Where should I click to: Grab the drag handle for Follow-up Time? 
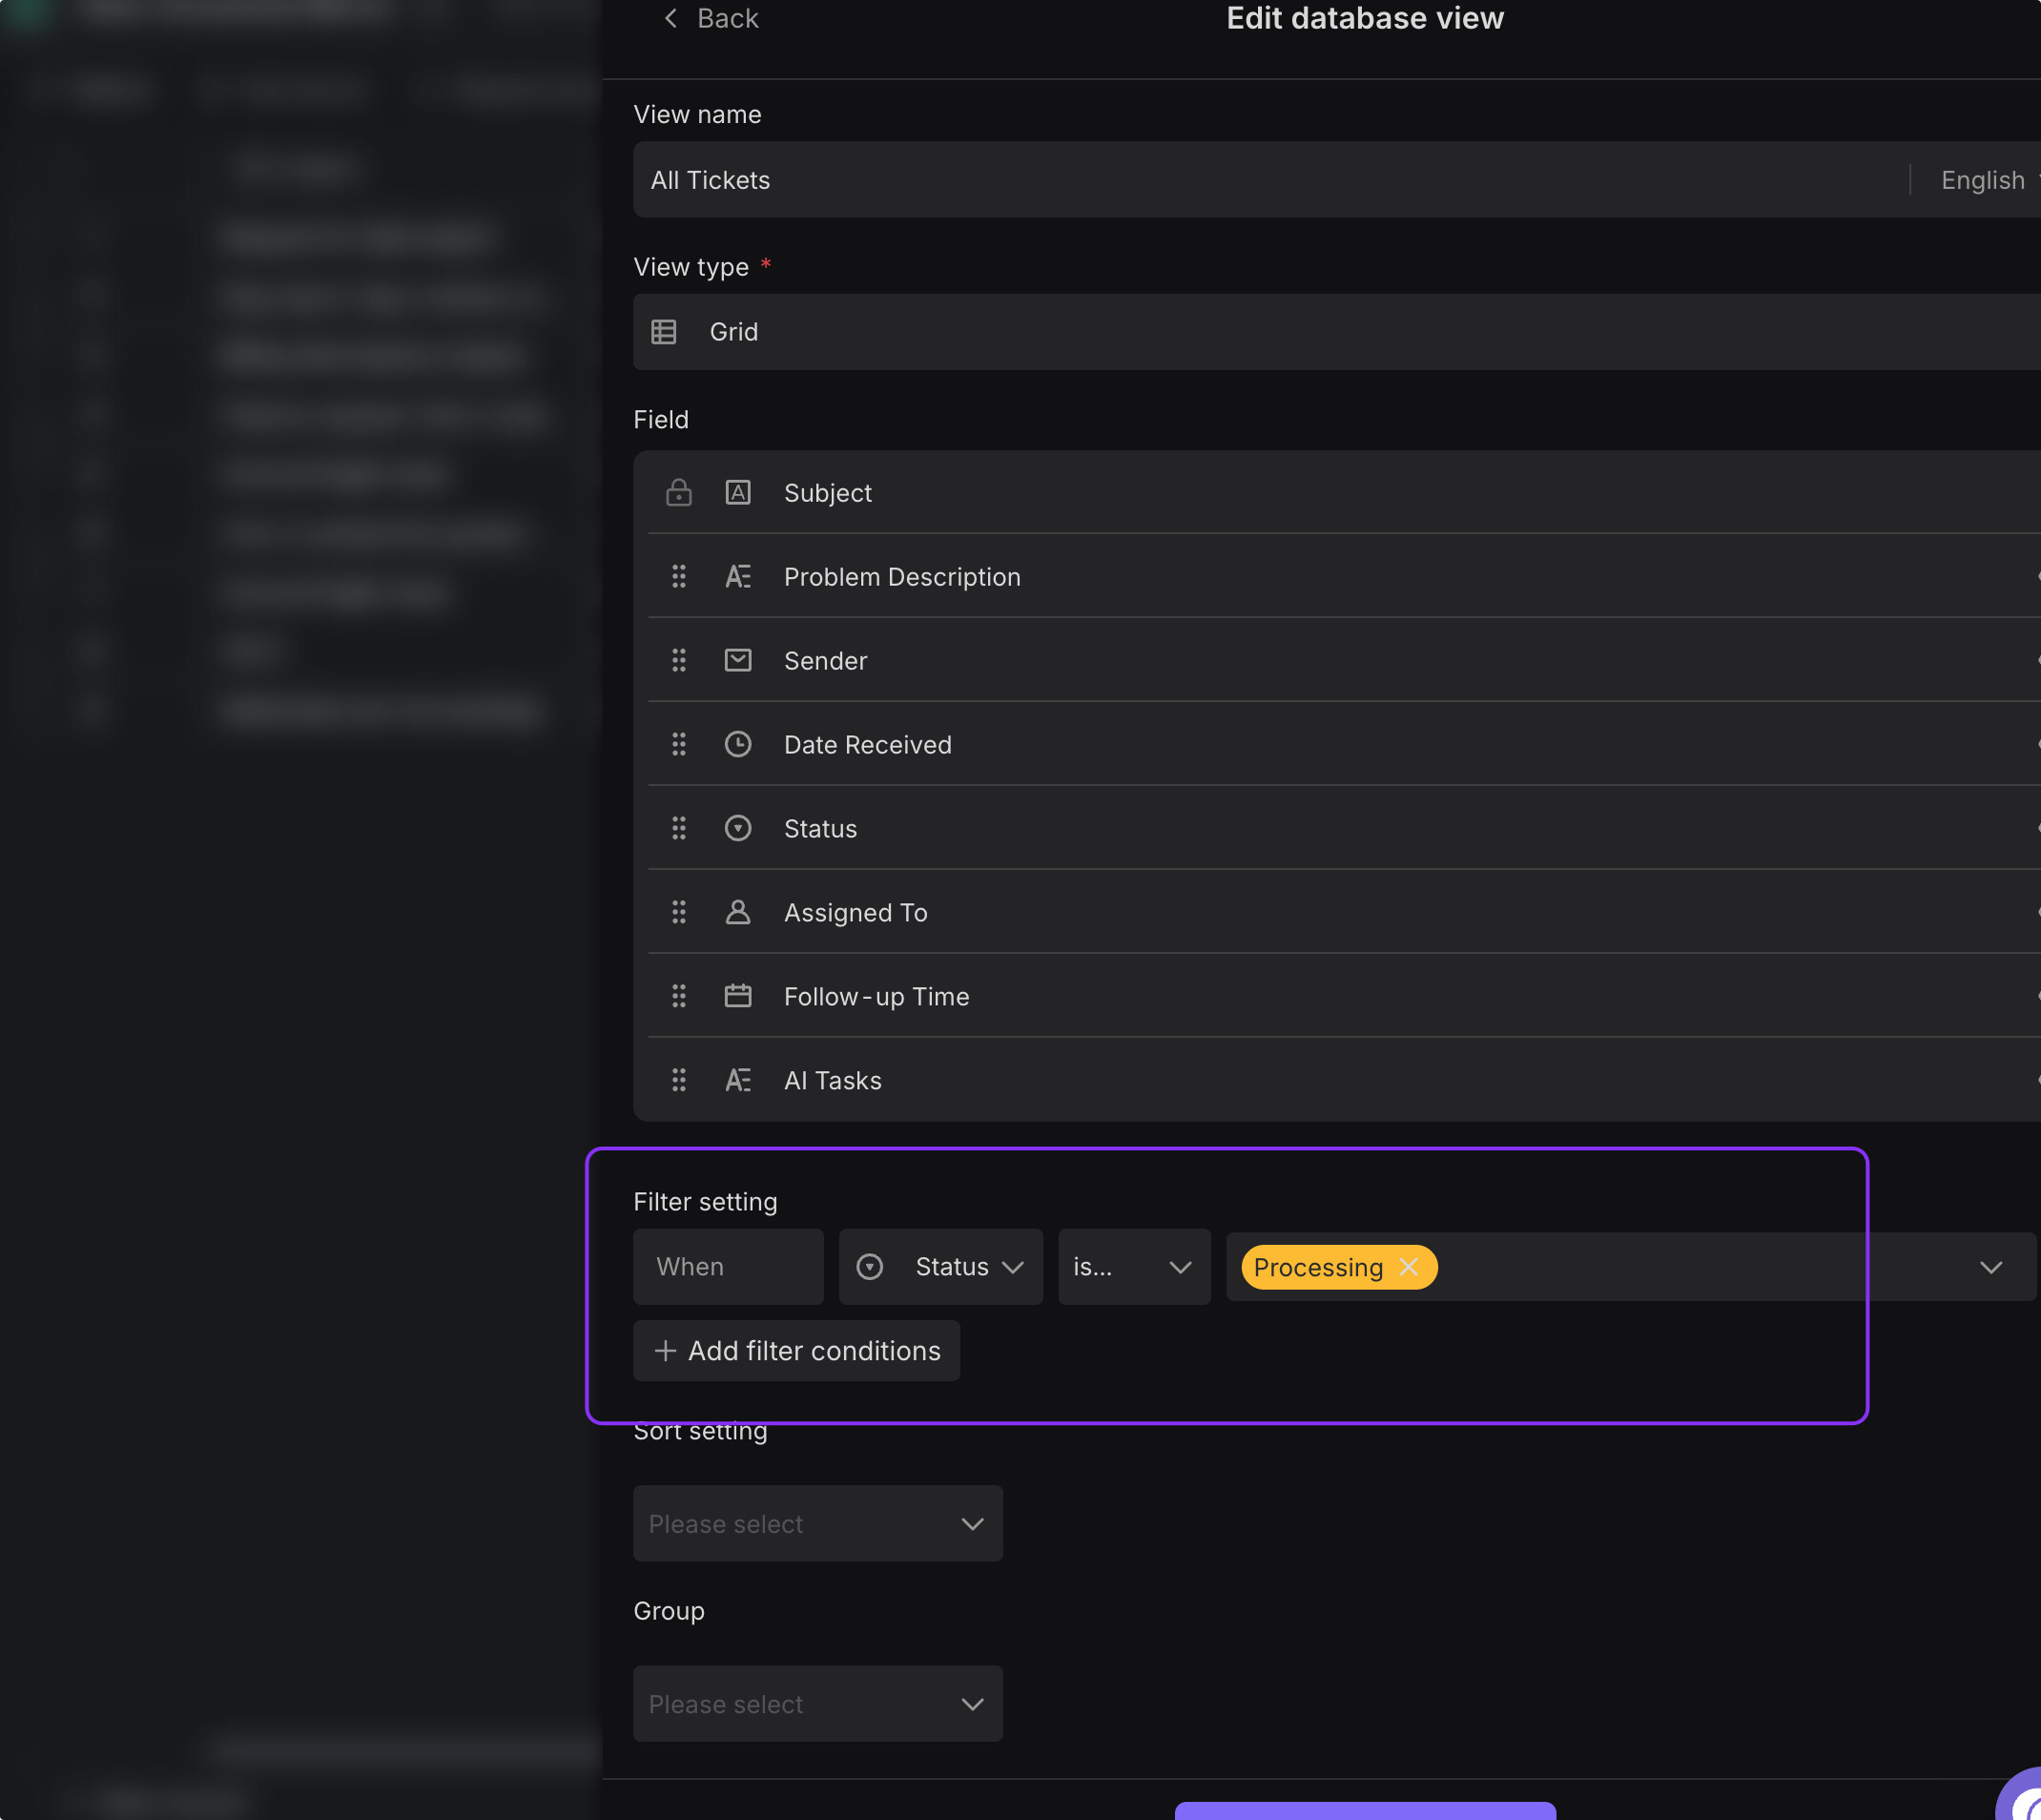(x=679, y=997)
